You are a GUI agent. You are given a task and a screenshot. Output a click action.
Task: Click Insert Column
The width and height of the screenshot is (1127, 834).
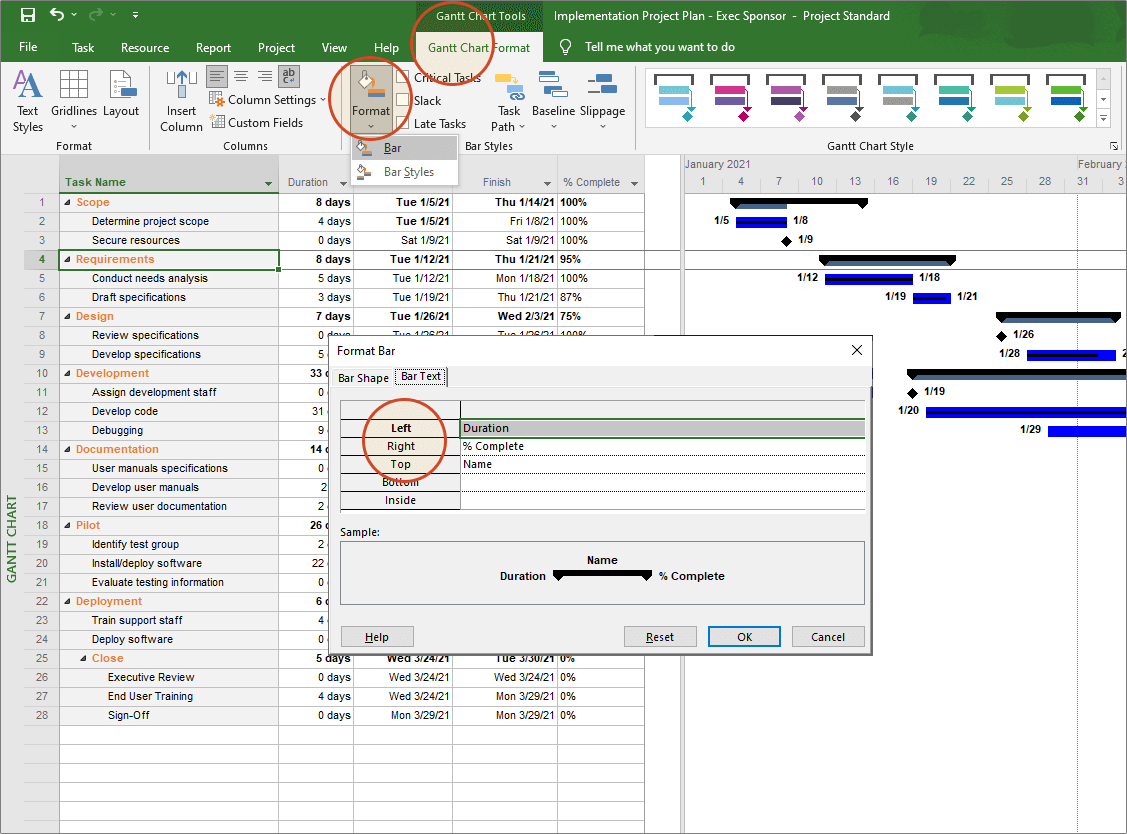181,97
